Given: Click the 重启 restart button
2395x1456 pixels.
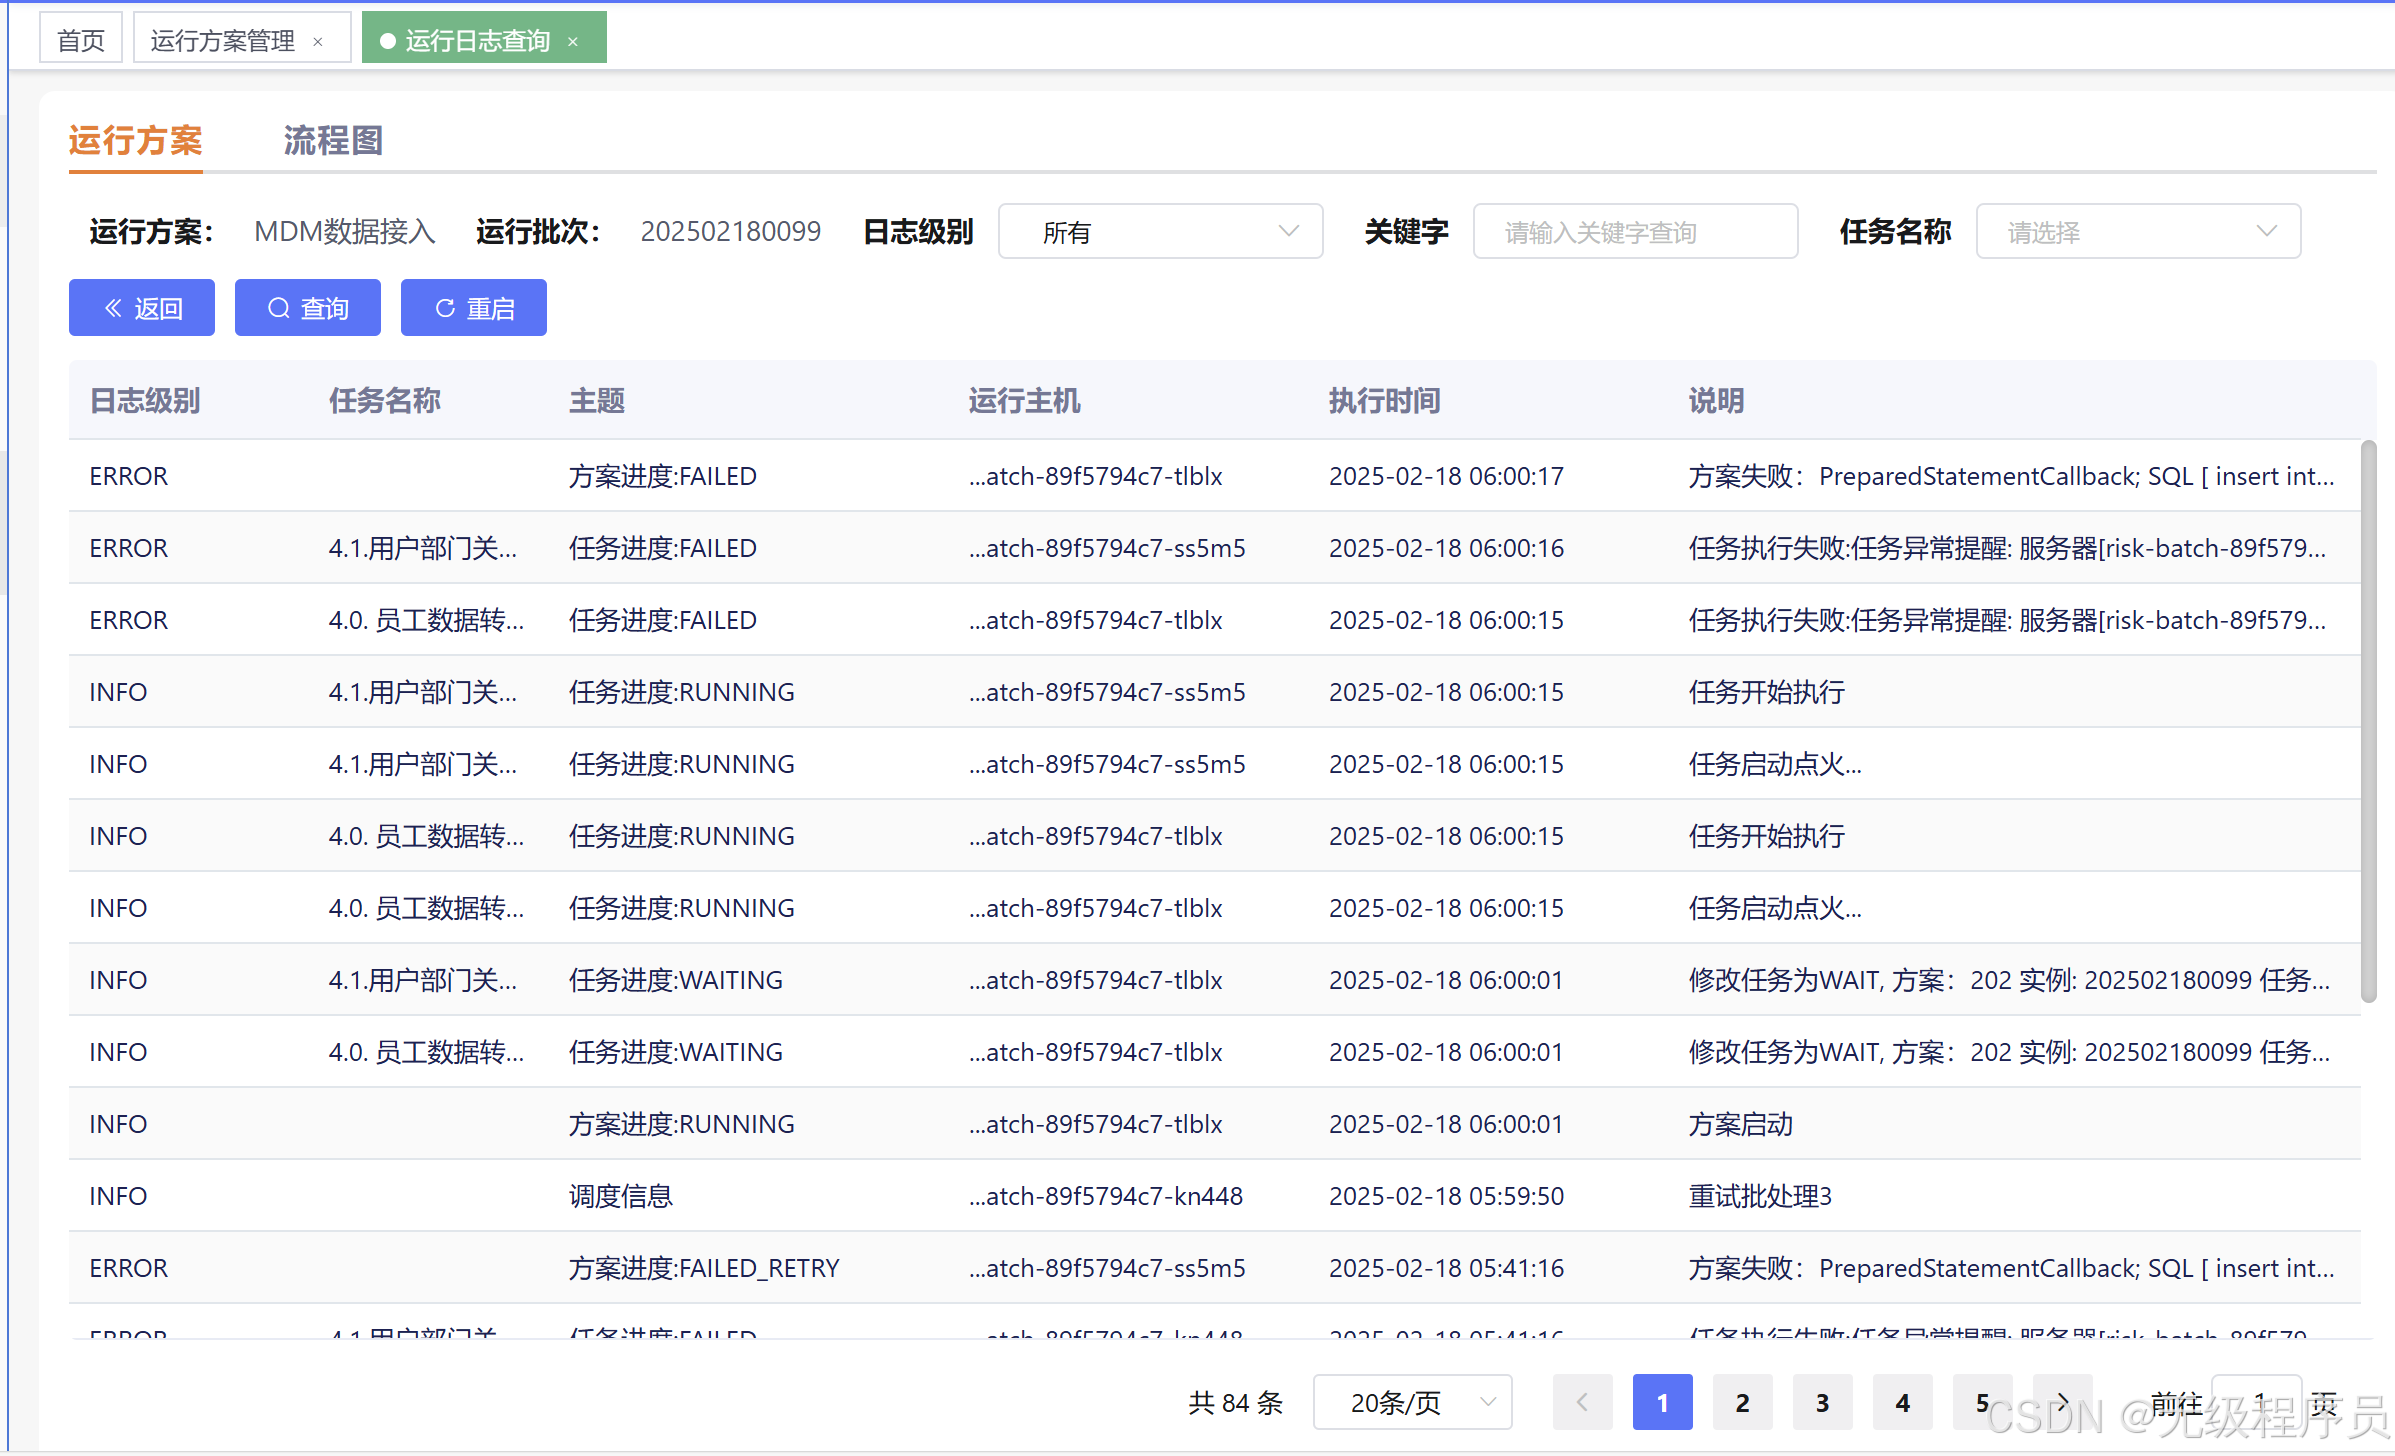Looking at the screenshot, I should coord(473,308).
